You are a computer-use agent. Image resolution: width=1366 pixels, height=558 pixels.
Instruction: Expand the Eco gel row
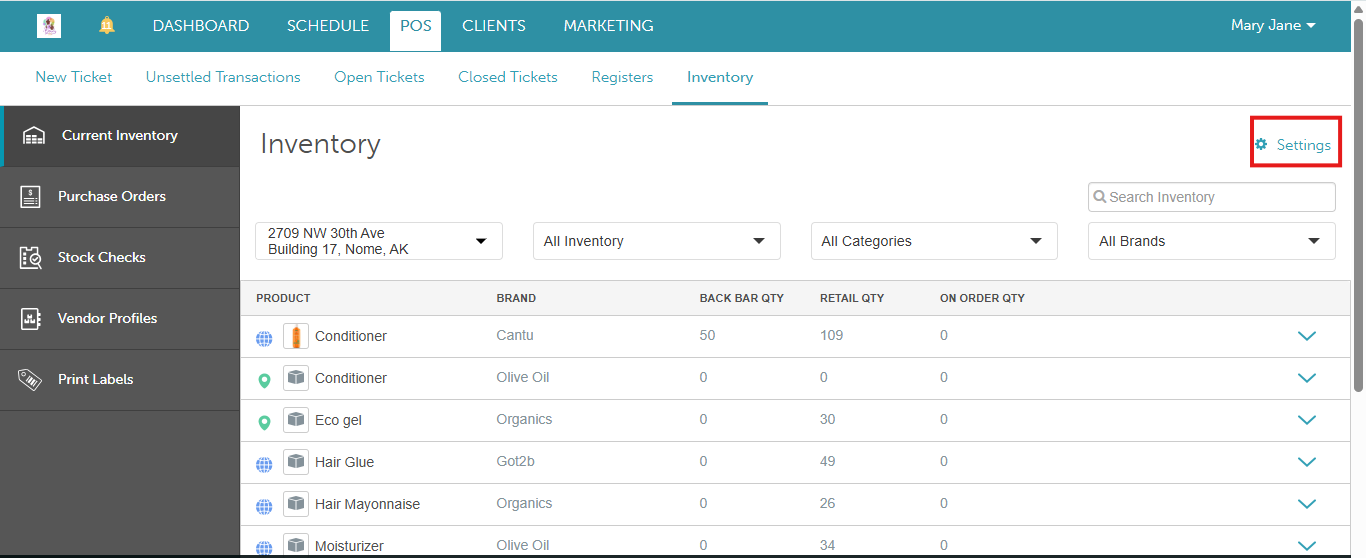pos(1306,420)
